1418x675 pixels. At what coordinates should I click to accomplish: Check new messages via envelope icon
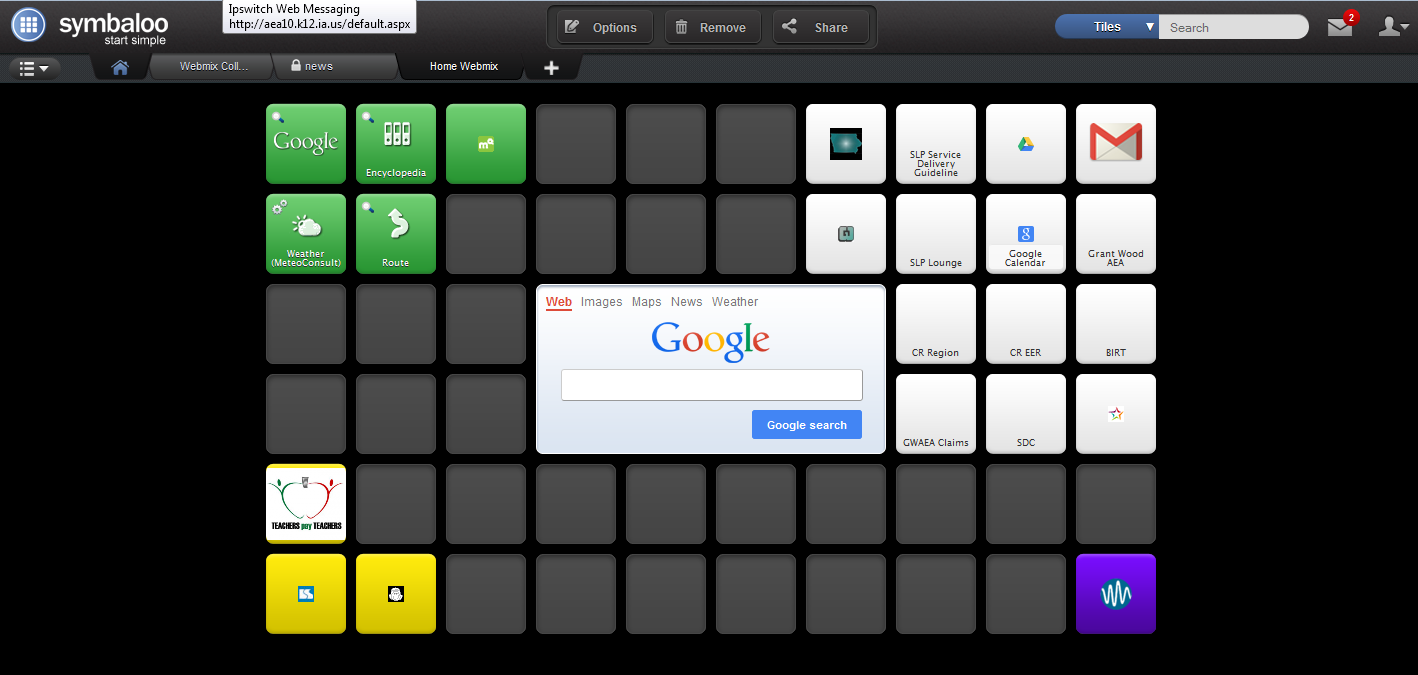point(1339,27)
